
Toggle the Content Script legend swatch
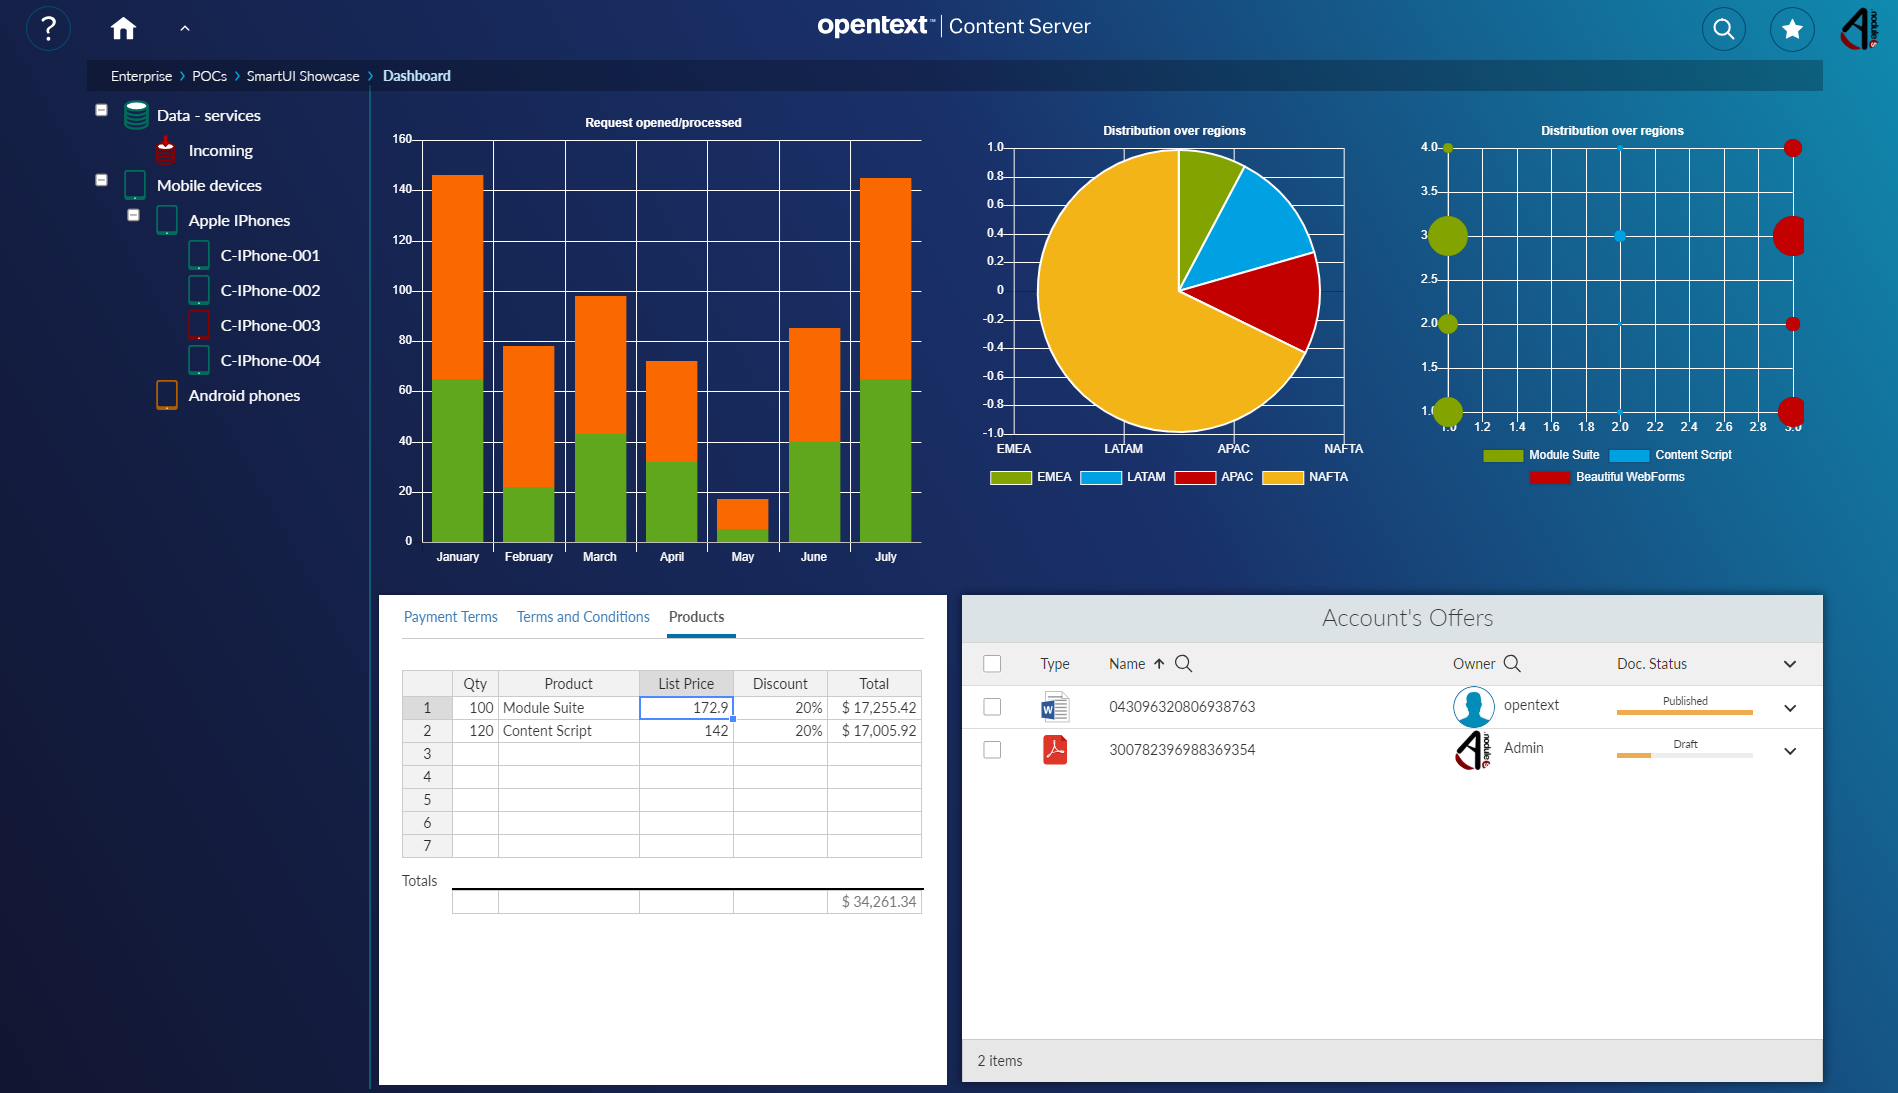click(x=1628, y=456)
